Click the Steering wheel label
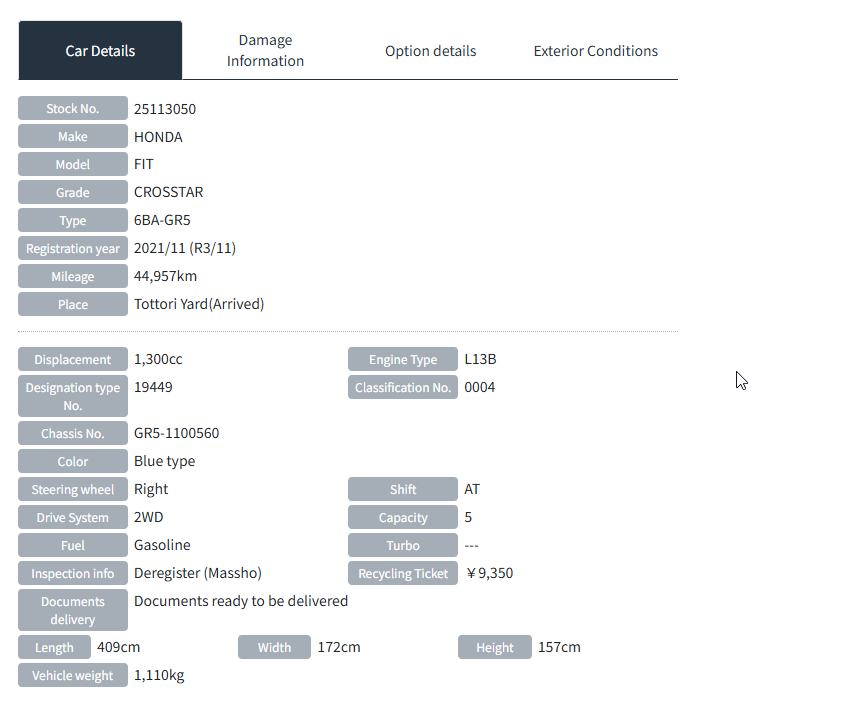 pyautogui.click(x=73, y=490)
